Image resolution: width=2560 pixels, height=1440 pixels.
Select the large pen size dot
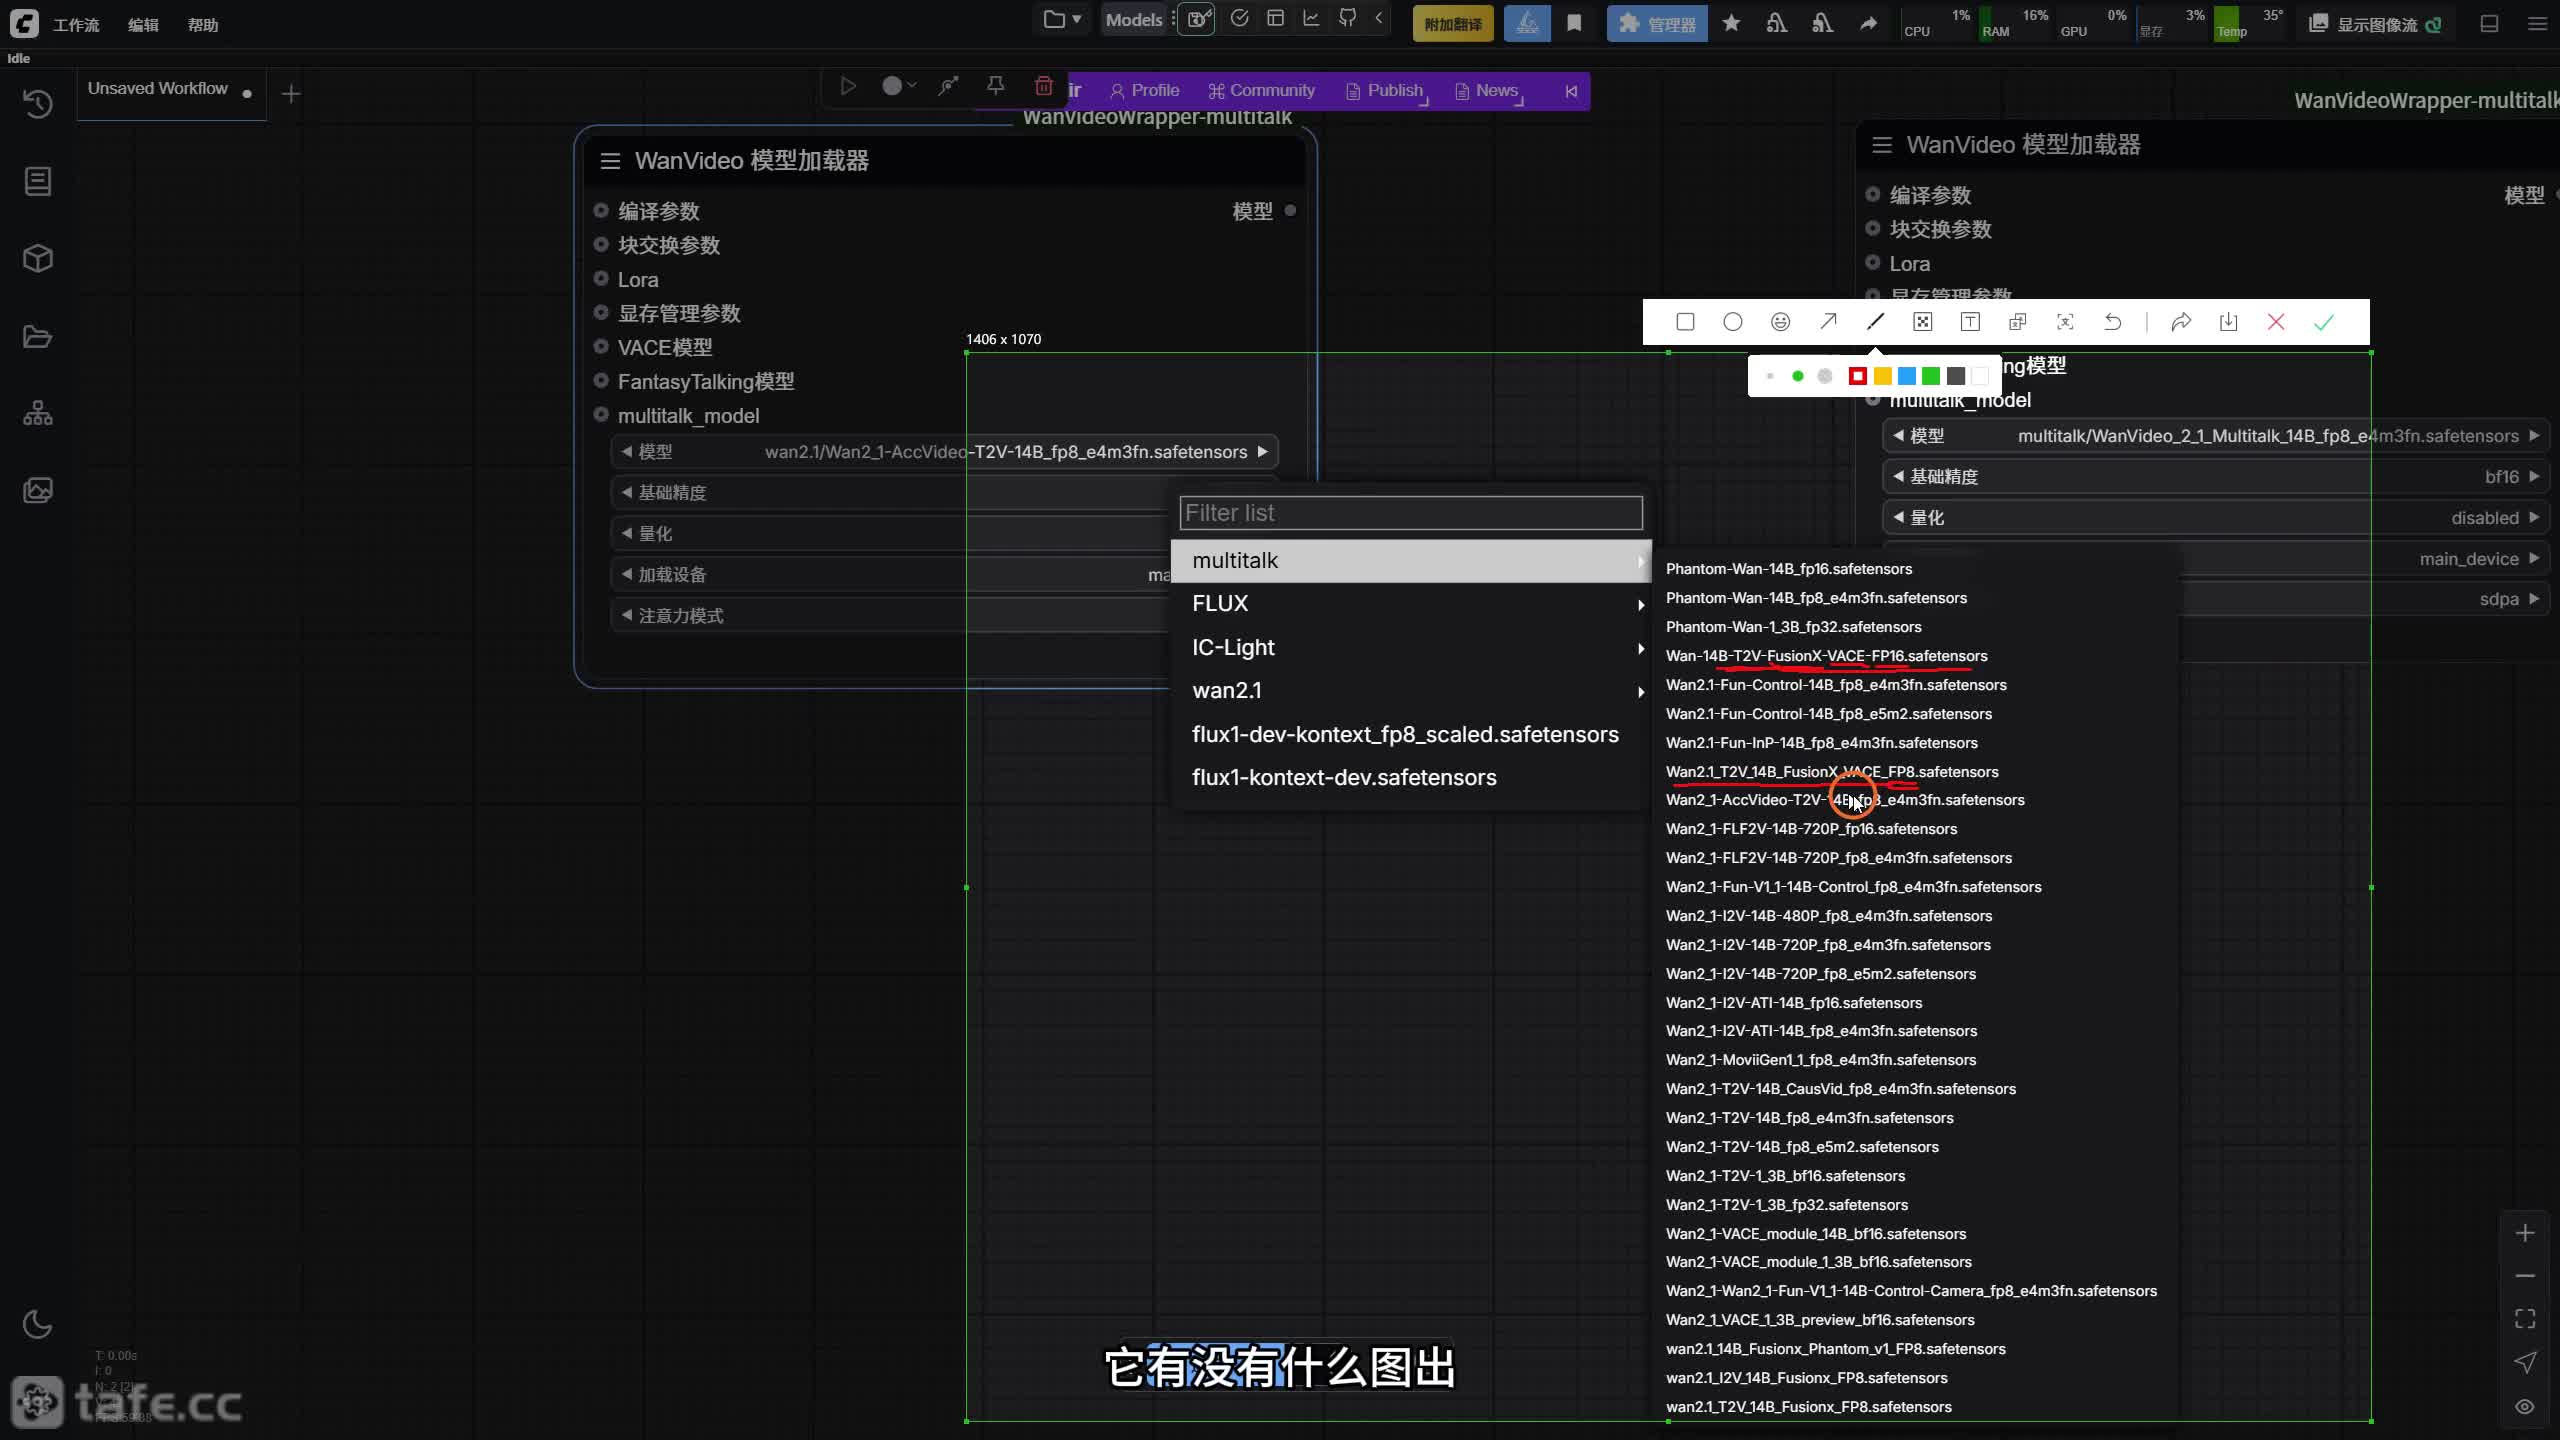1825,376
